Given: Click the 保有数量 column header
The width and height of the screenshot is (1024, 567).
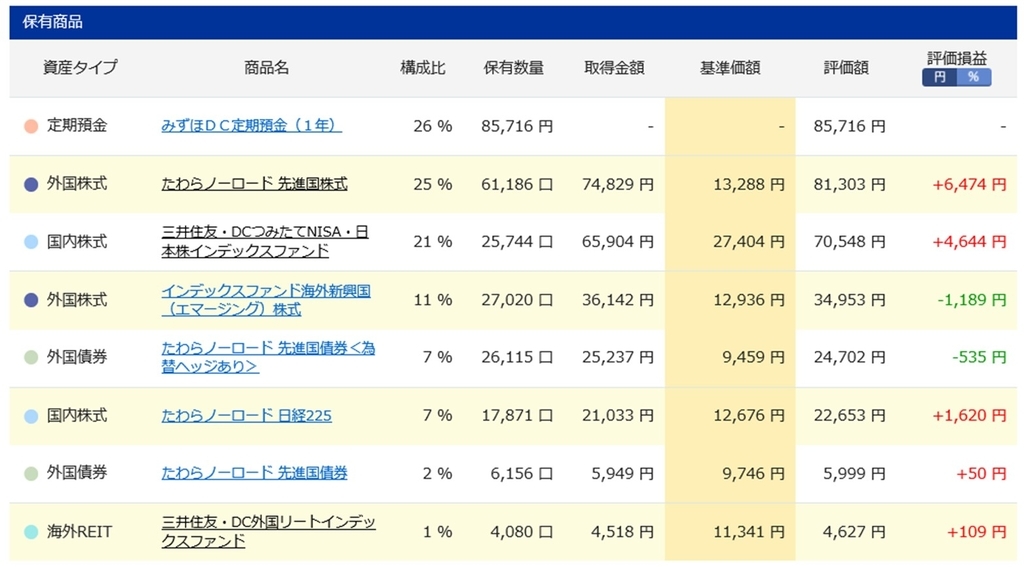Looking at the screenshot, I should tap(513, 67).
